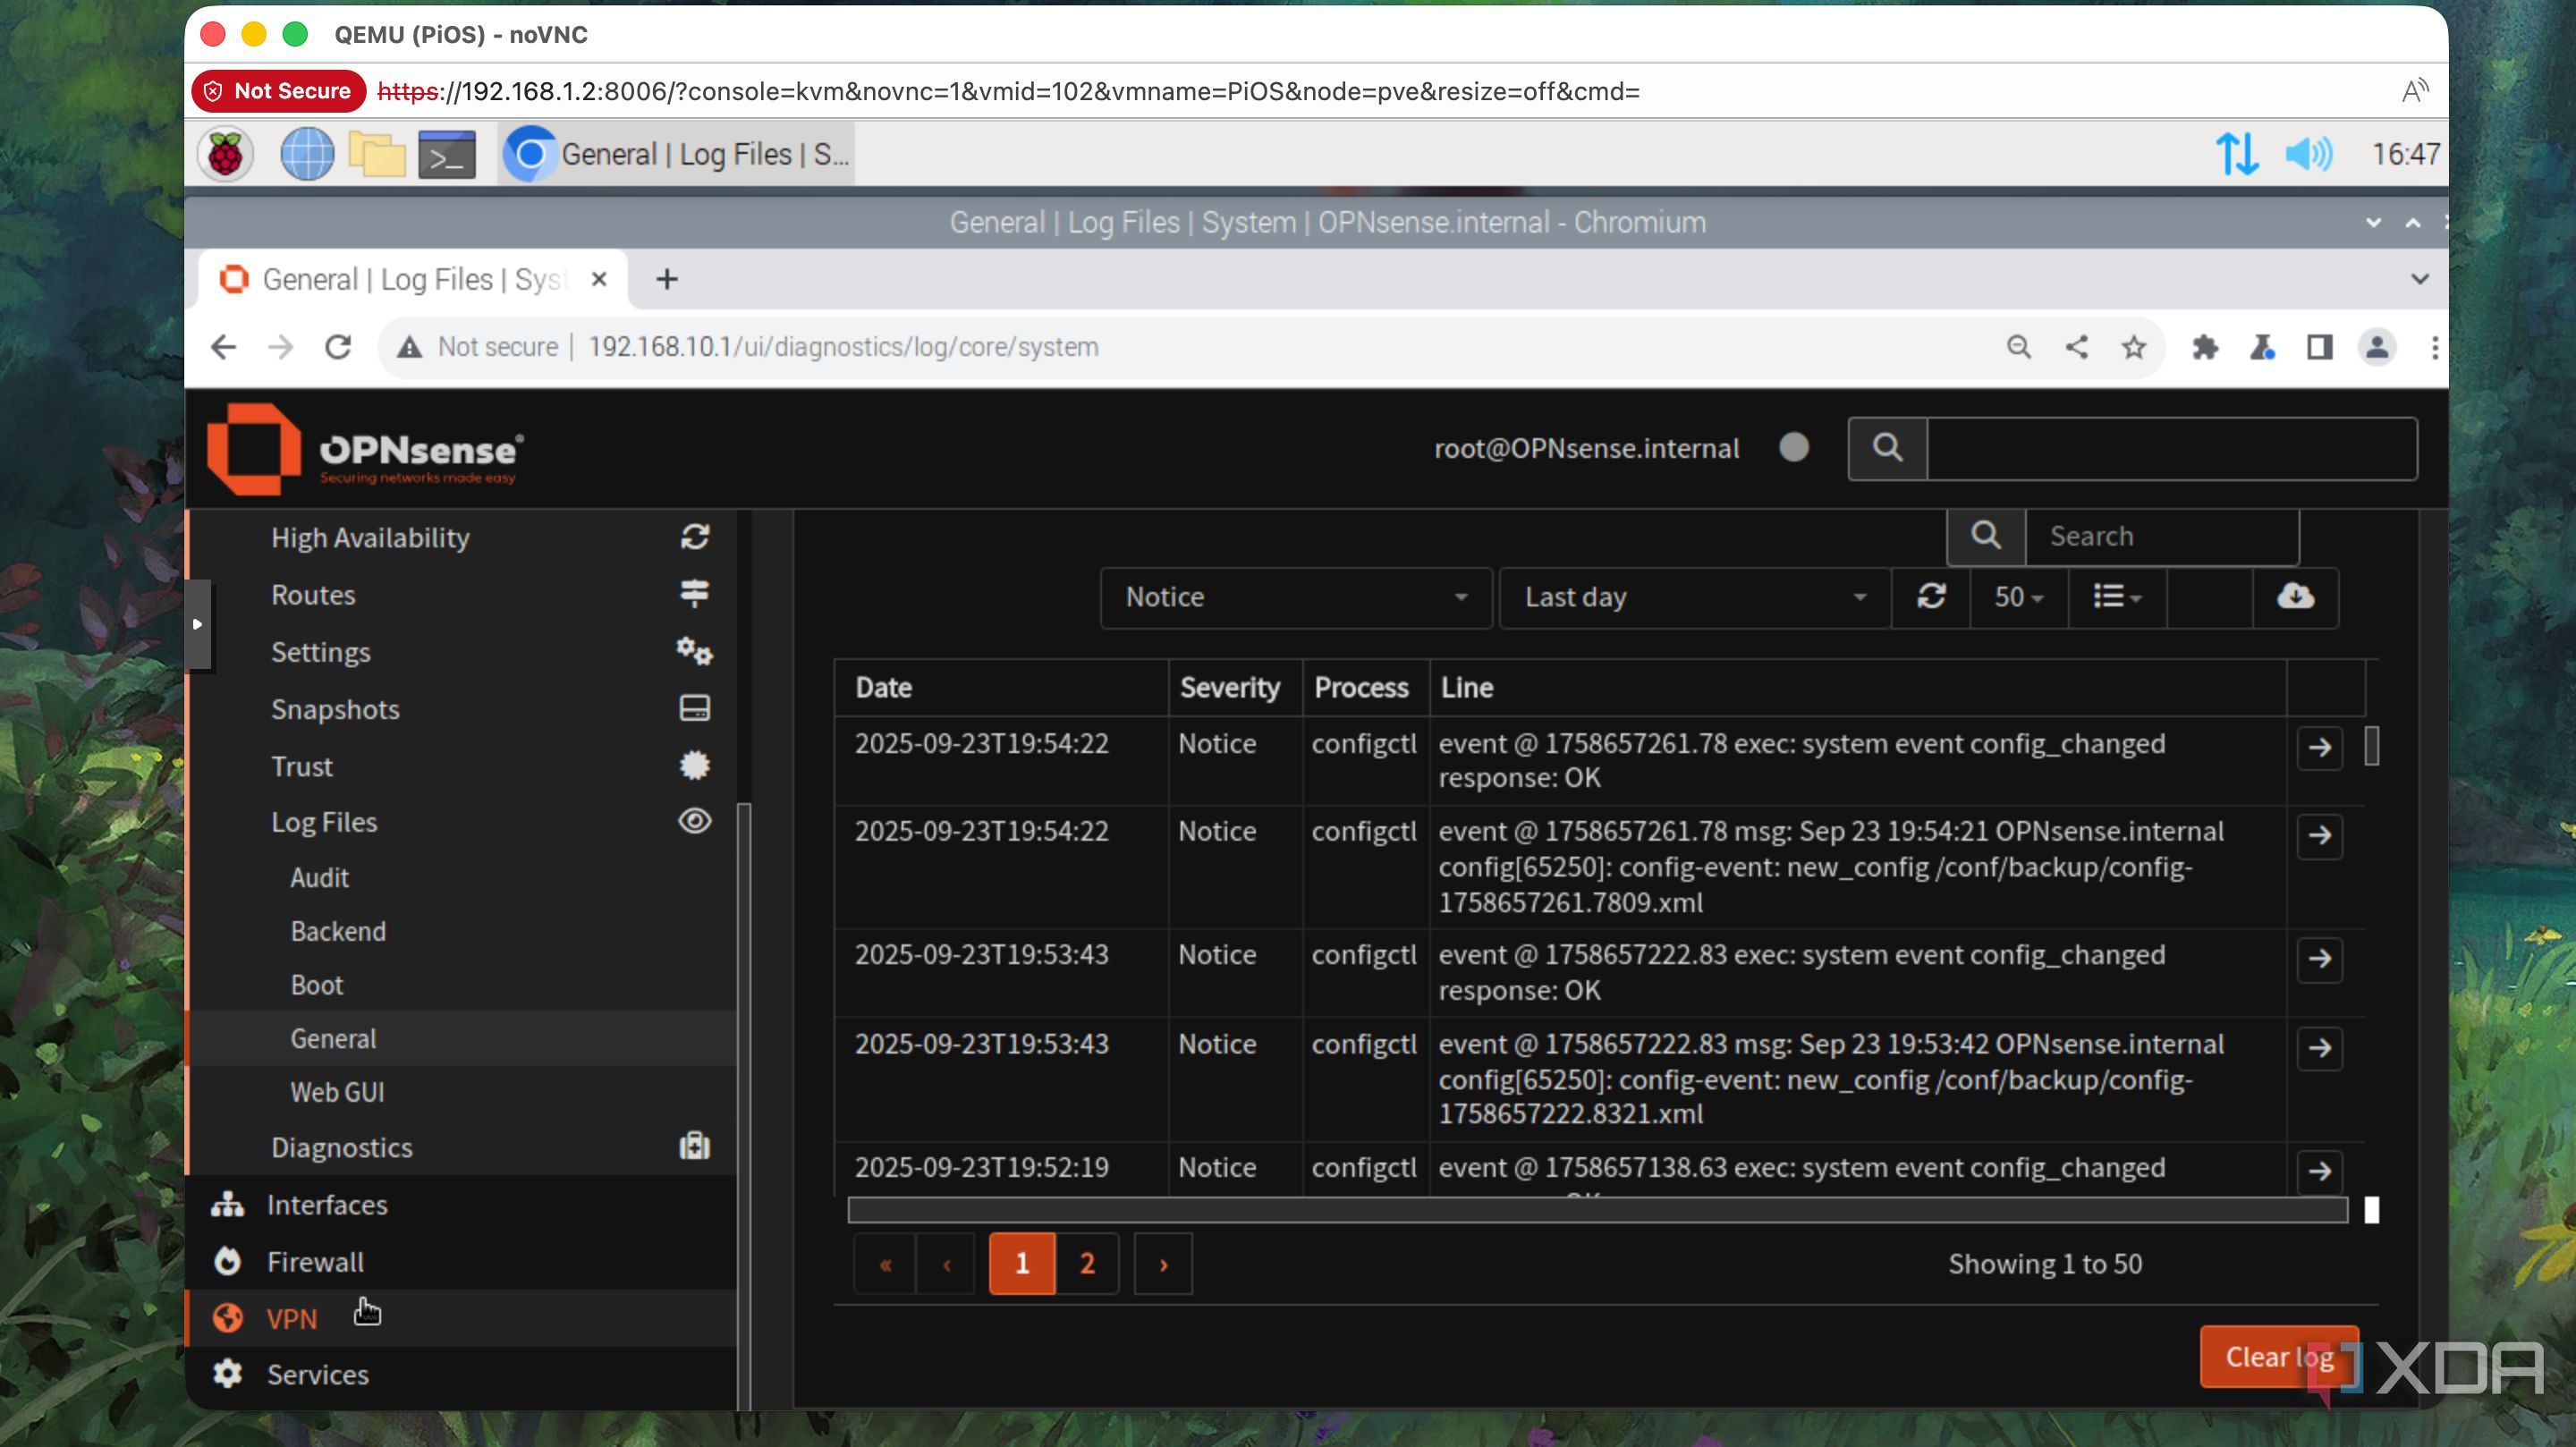Open the Raspberry Pi applications menu
This screenshot has width=2576, height=1447.
(225, 154)
